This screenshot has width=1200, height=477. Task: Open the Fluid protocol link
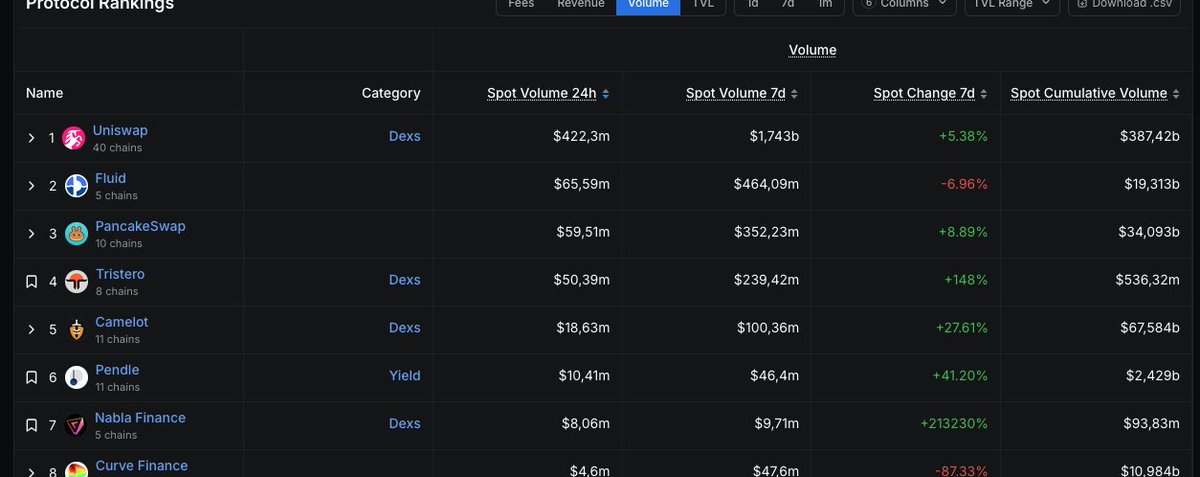click(111, 178)
